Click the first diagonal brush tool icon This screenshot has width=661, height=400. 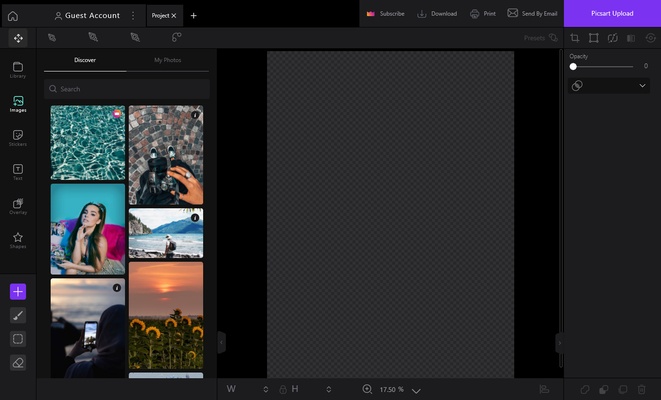[52, 38]
